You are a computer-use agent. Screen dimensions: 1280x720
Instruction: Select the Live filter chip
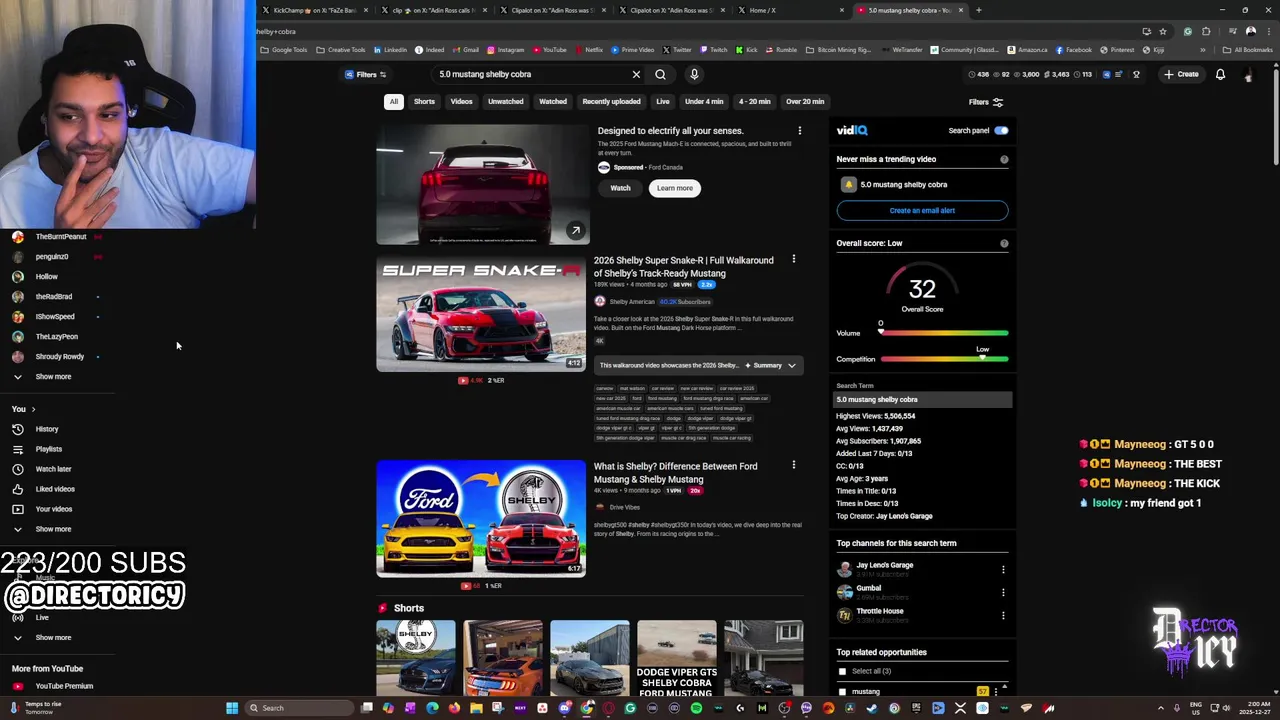click(662, 101)
